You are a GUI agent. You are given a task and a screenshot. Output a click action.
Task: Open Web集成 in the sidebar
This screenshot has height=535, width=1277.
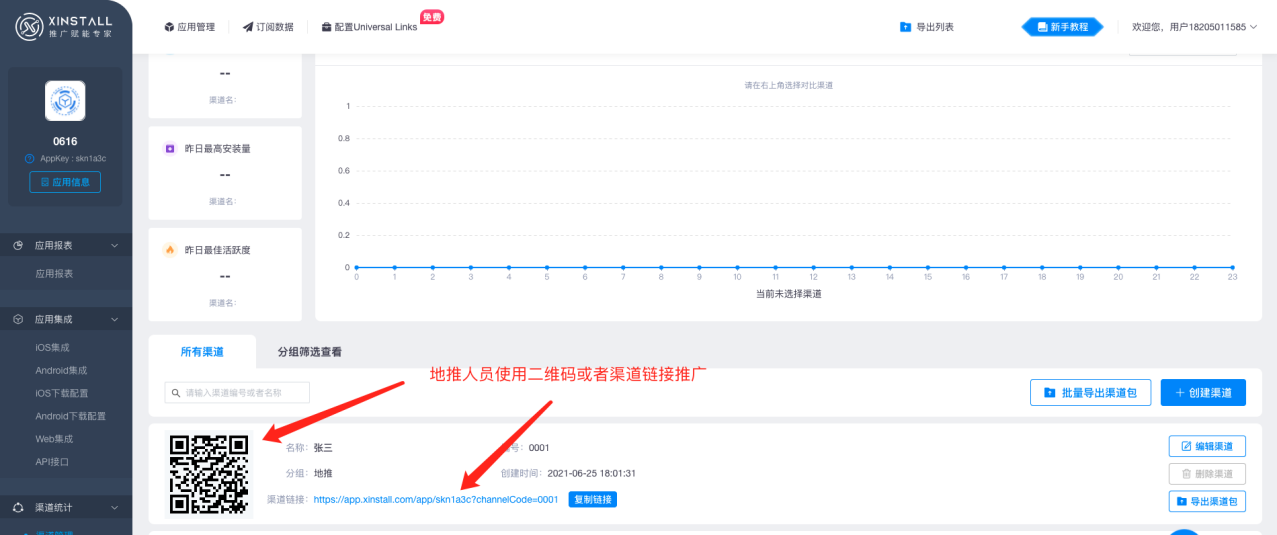pyautogui.click(x=53, y=439)
